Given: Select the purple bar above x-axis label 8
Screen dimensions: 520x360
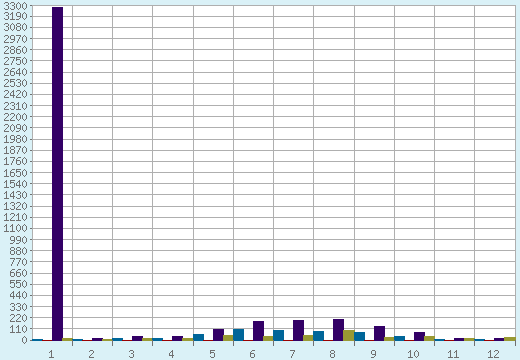Looking at the screenshot, I should coord(338,330).
